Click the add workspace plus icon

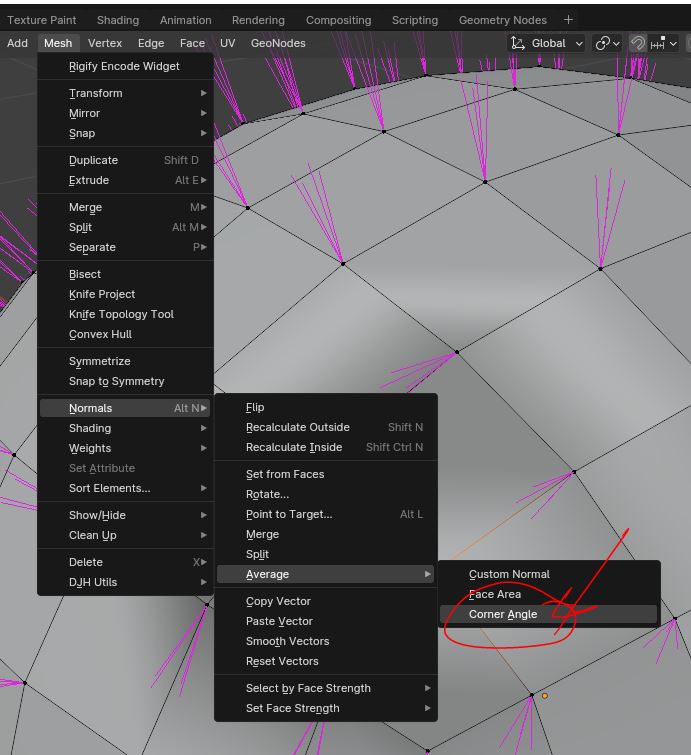click(x=568, y=20)
